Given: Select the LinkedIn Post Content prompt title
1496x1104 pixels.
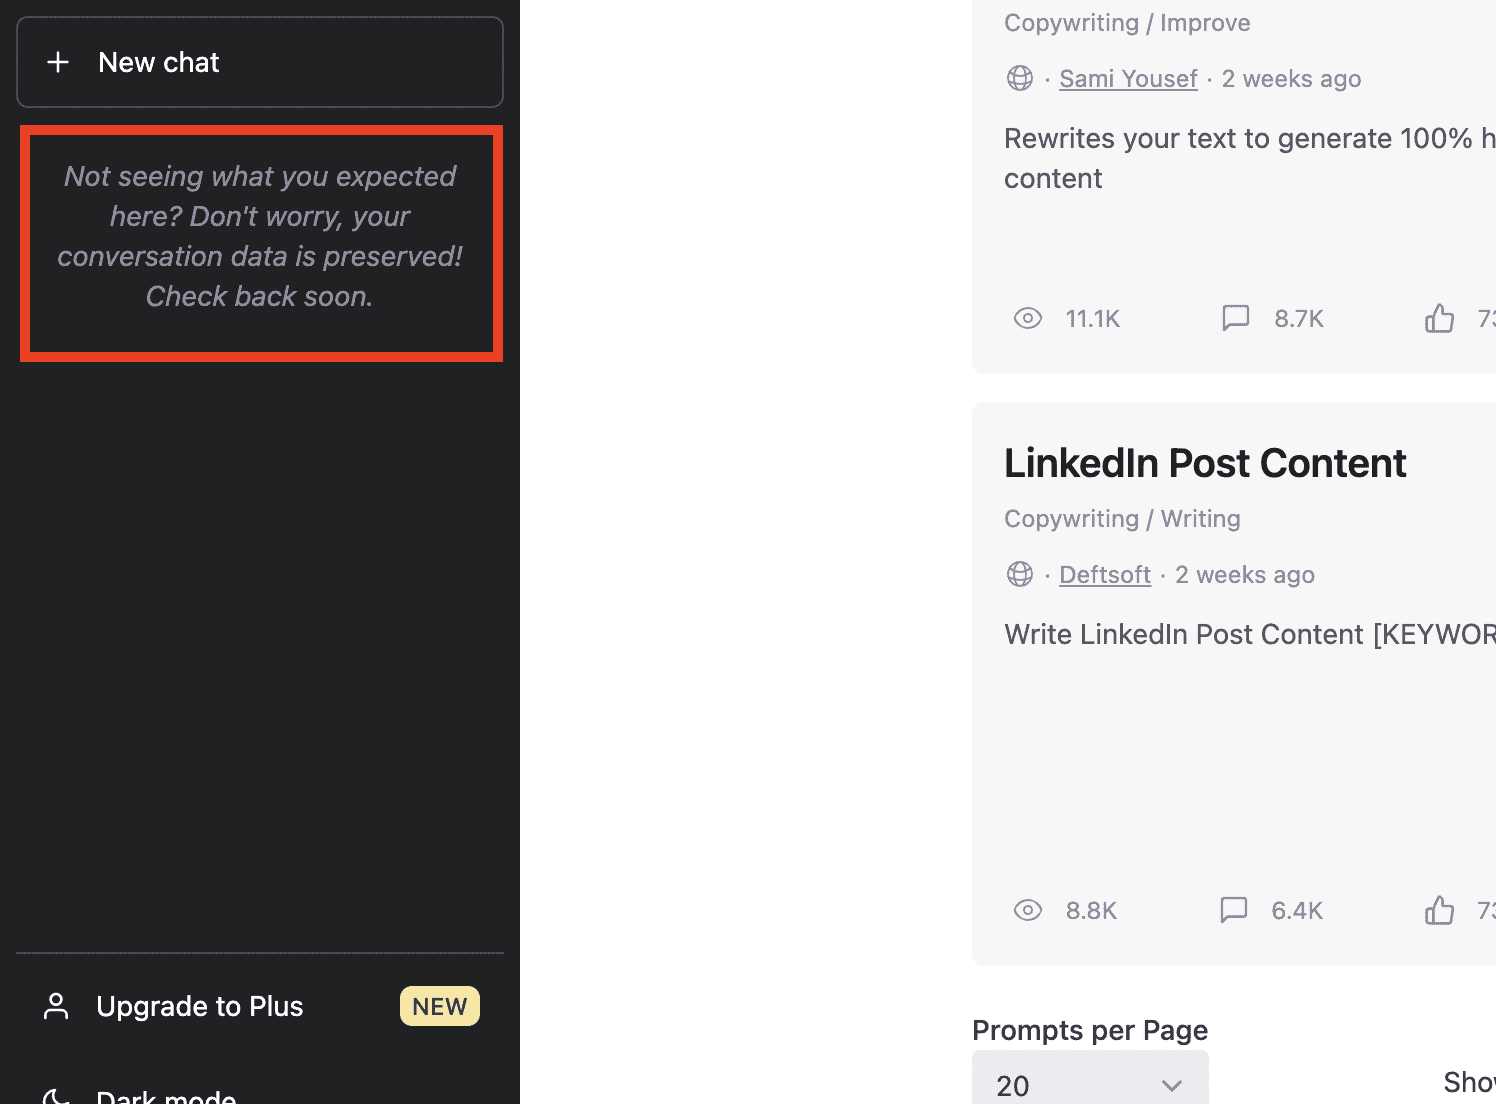Looking at the screenshot, I should 1205,463.
